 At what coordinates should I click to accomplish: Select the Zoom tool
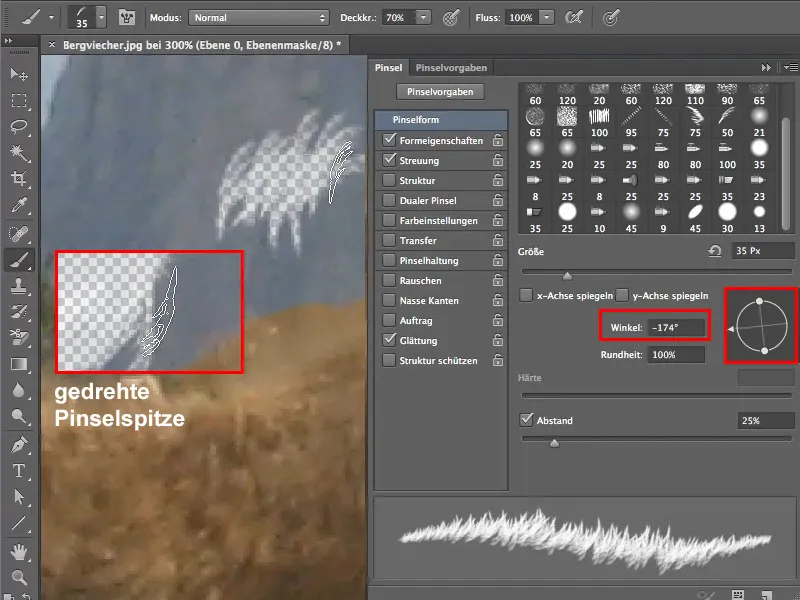[19, 577]
